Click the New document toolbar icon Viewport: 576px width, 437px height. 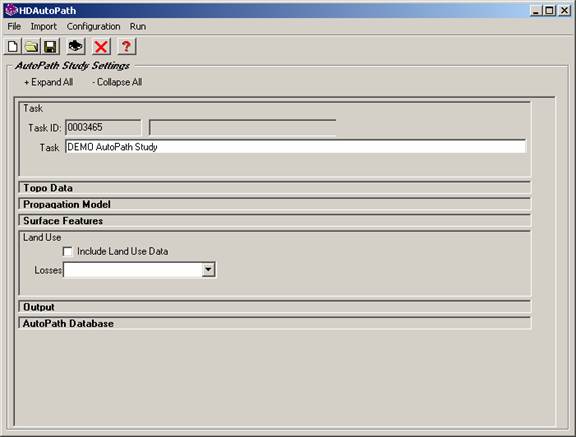(13, 47)
